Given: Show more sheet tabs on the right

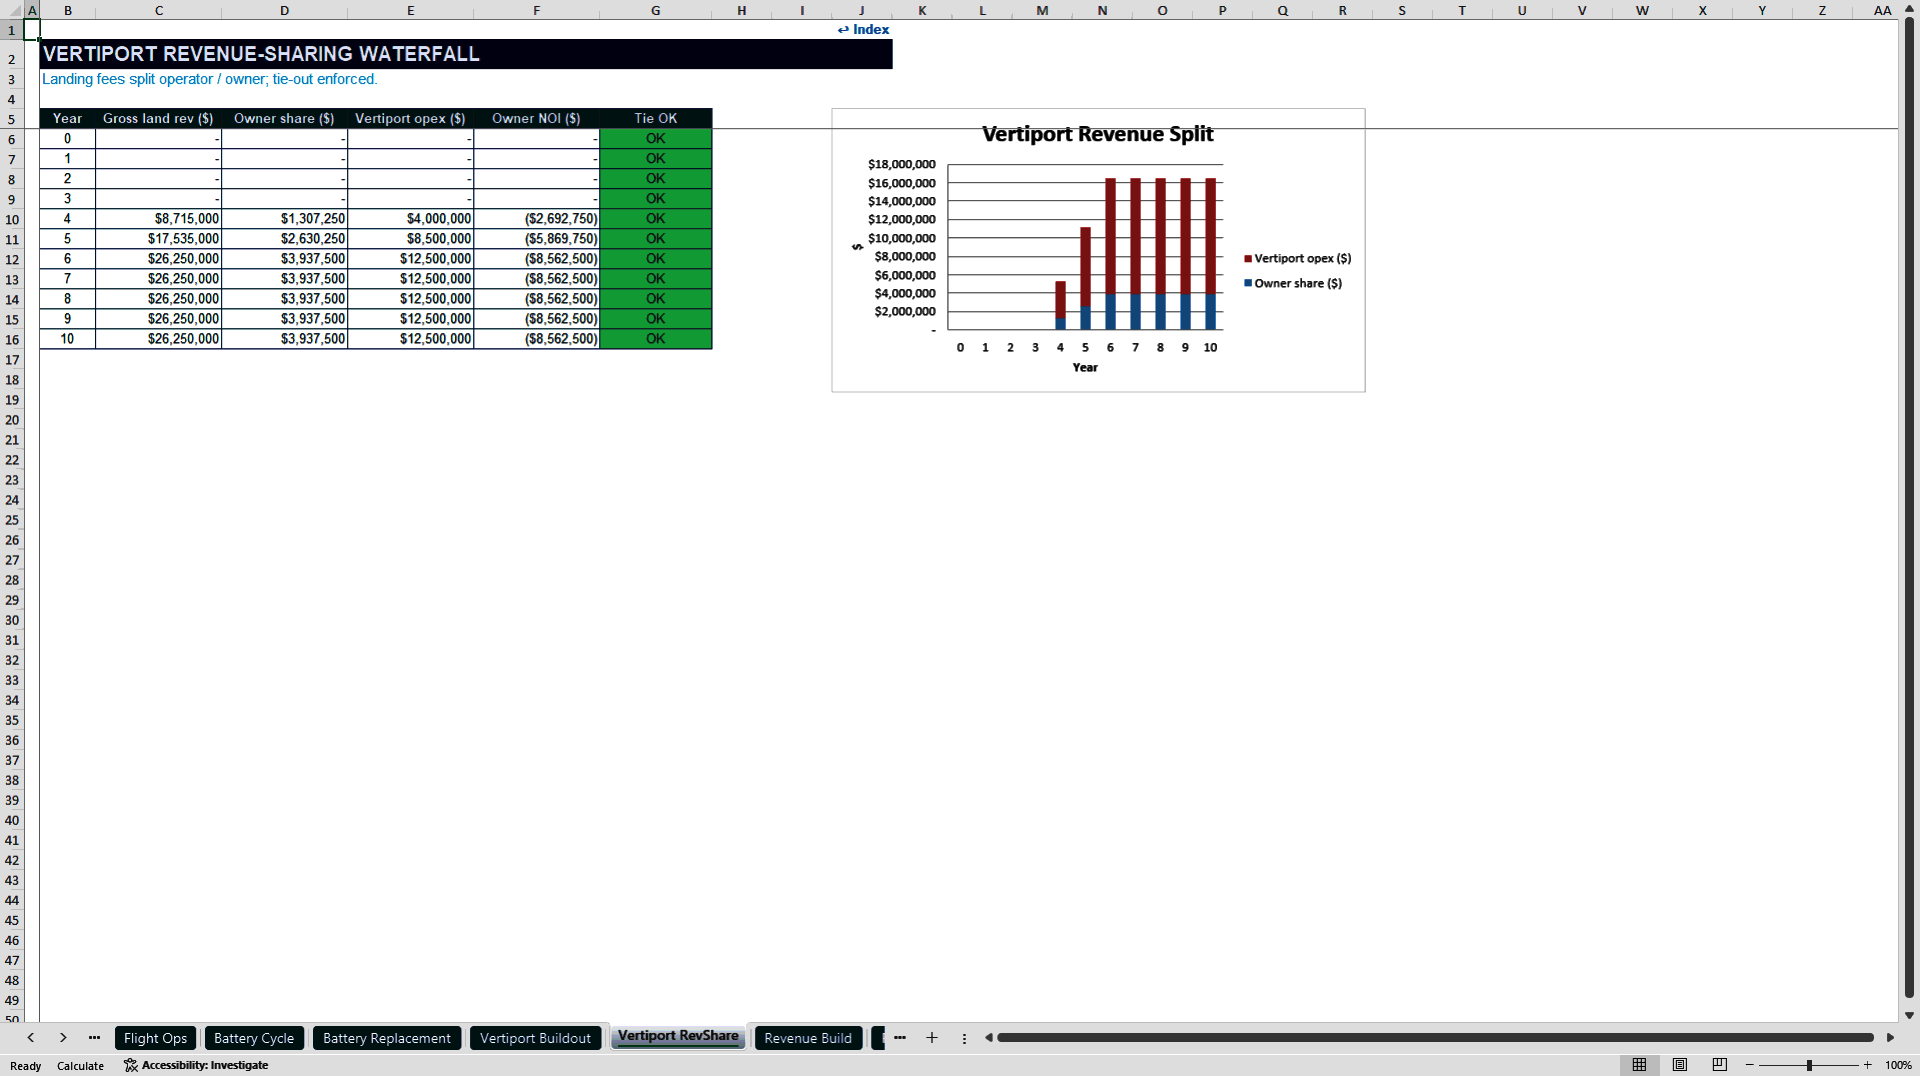Looking at the screenshot, I should pyautogui.click(x=899, y=1038).
